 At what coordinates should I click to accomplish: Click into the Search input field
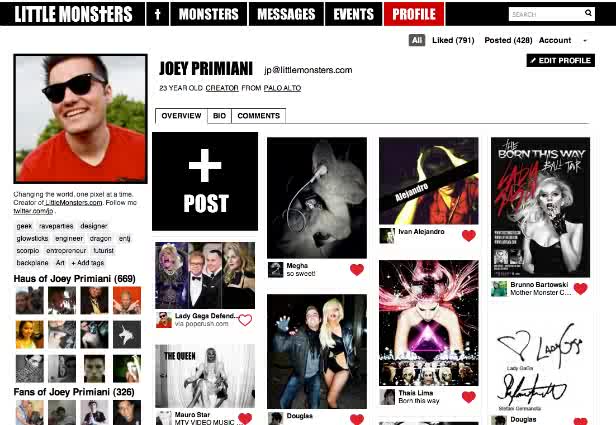[x=546, y=14]
